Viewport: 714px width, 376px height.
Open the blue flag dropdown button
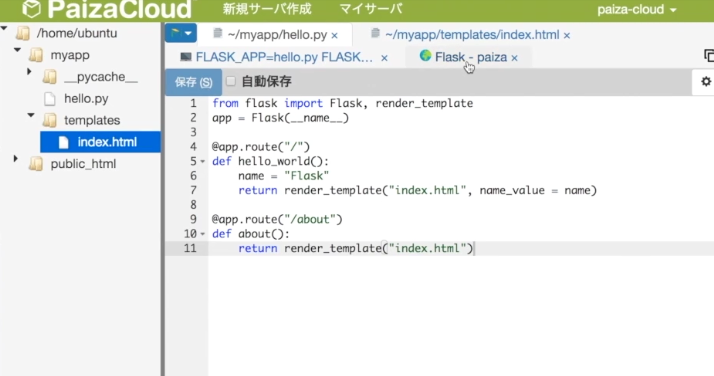pyautogui.click(x=181, y=33)
